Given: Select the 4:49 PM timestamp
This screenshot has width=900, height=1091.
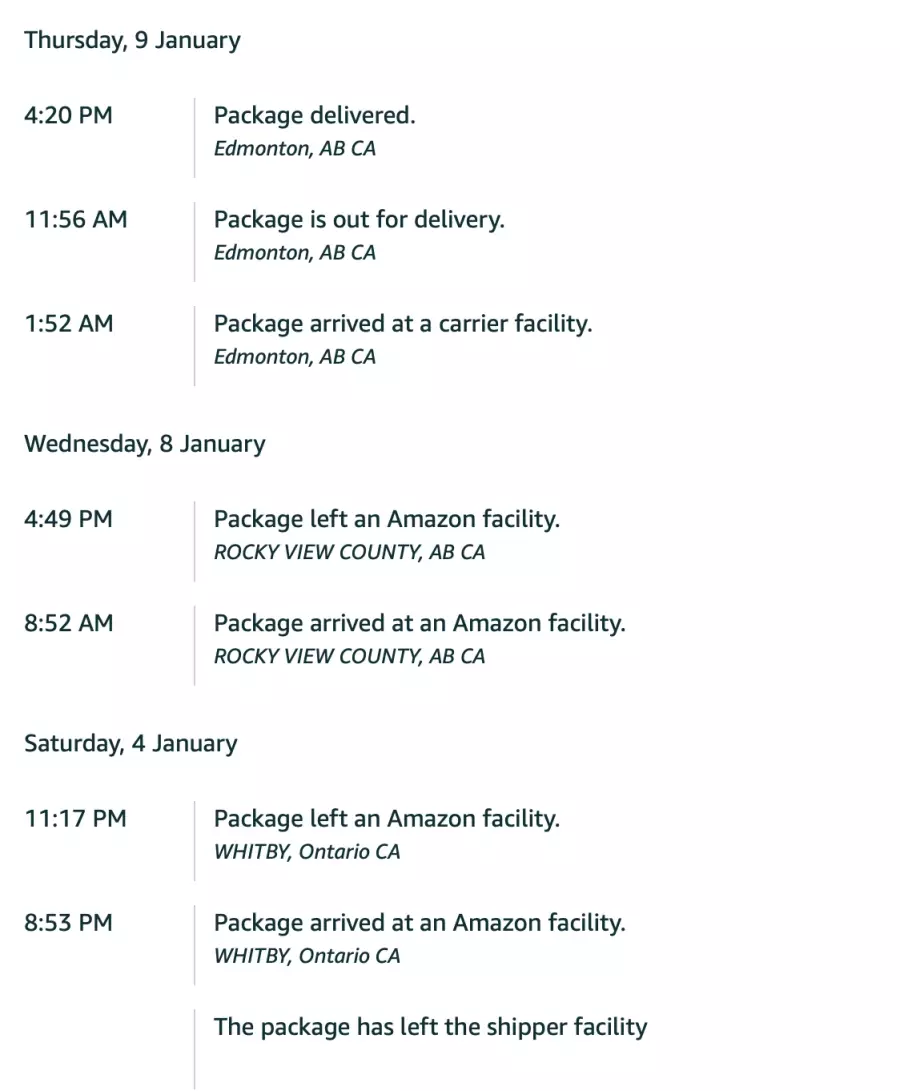Looking at the screenshot, I should [x=68, y=520].
